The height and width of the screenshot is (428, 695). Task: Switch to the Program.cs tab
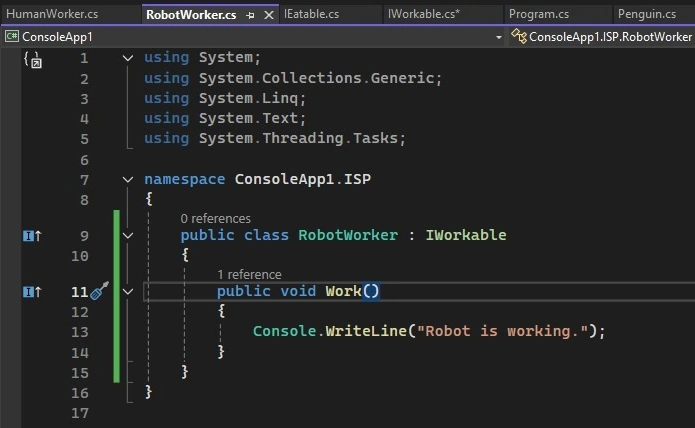click(539, 14)
